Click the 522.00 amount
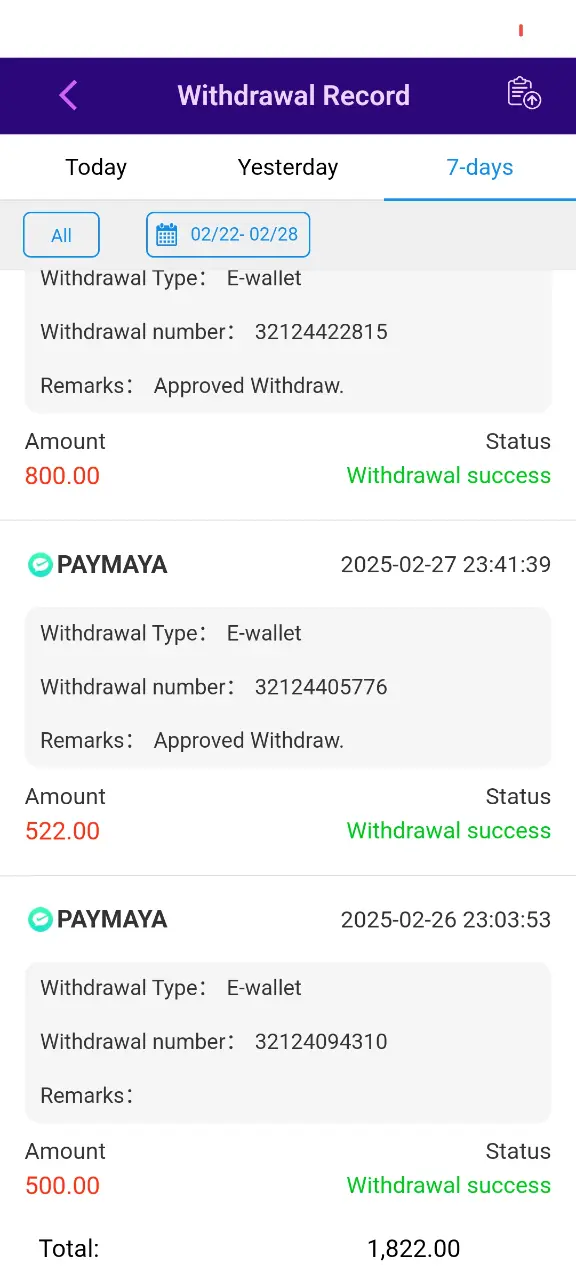The image size is (576, 1280). tap(63, 831)
